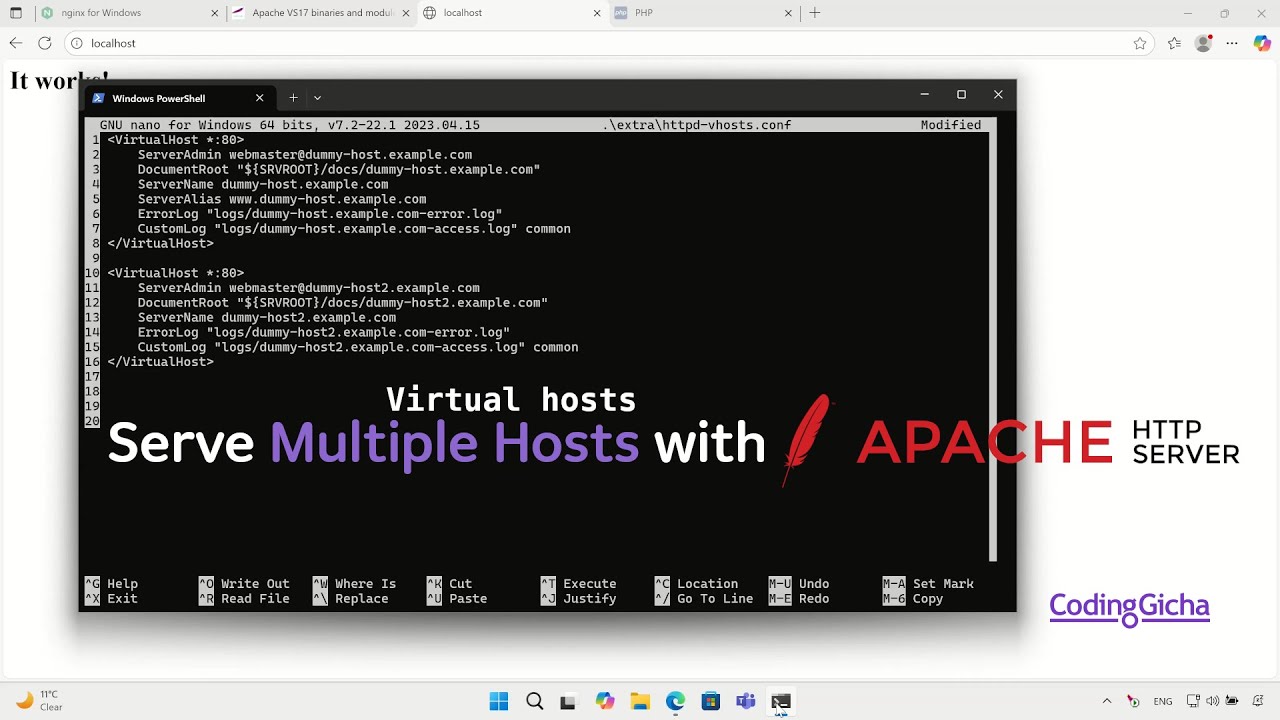Viewport: 1280px width, 720px height.
Task: Click the ServerAlias www.dummy-host.example.com line
Action: point(282,199)
